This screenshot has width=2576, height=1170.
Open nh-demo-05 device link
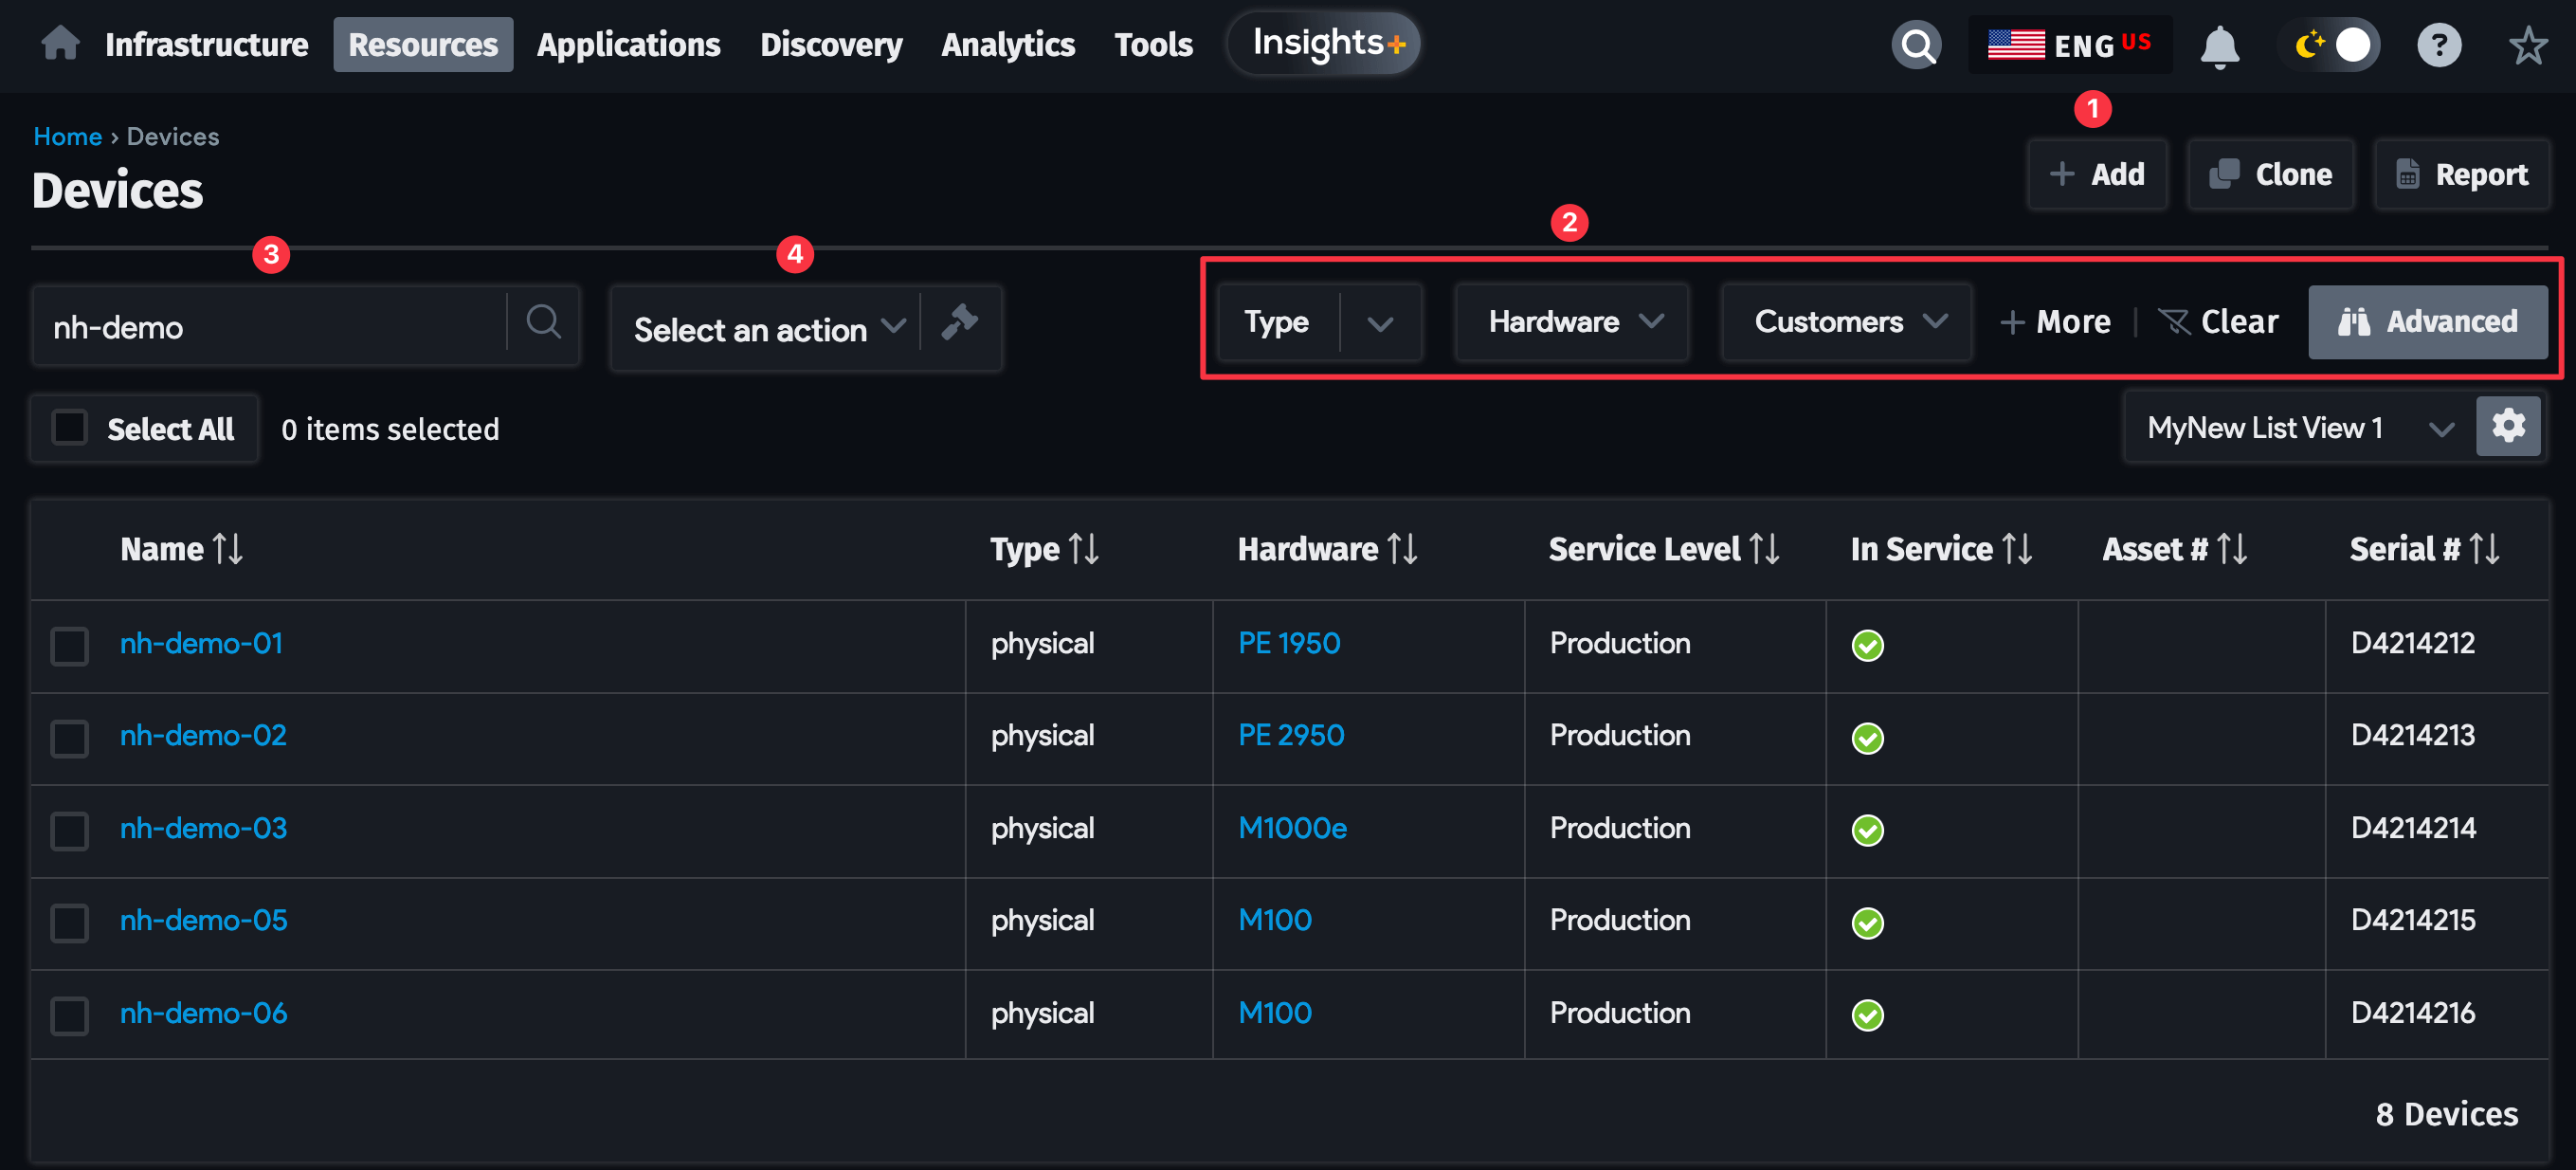pos(203,920)
